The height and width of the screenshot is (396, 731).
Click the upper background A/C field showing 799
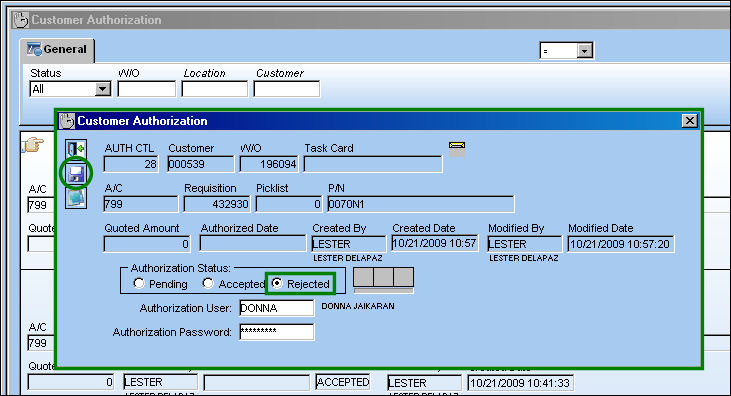tap(41, 205)
